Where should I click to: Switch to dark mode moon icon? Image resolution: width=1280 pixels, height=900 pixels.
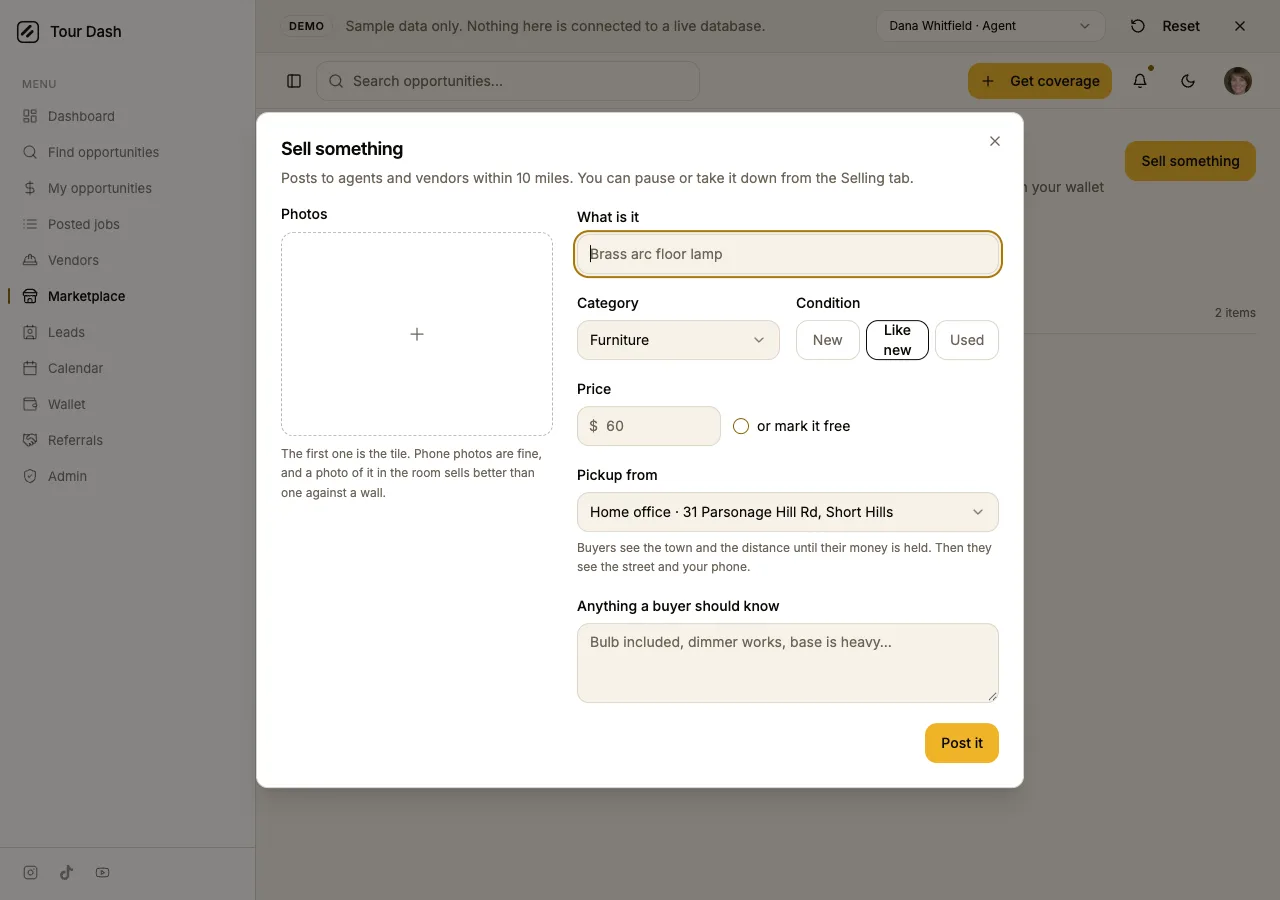pos(1188,81)
